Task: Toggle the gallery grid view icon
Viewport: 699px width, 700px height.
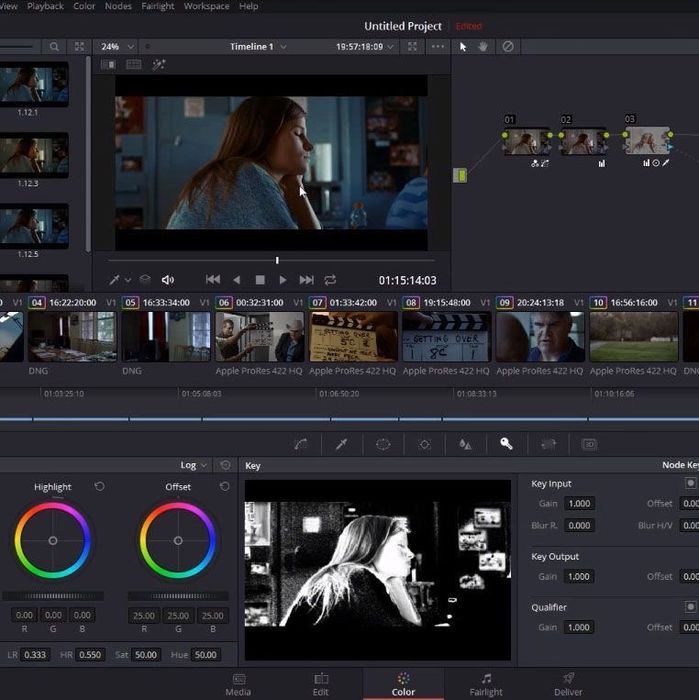Action: pyautogui.click(x=79, y=46)
